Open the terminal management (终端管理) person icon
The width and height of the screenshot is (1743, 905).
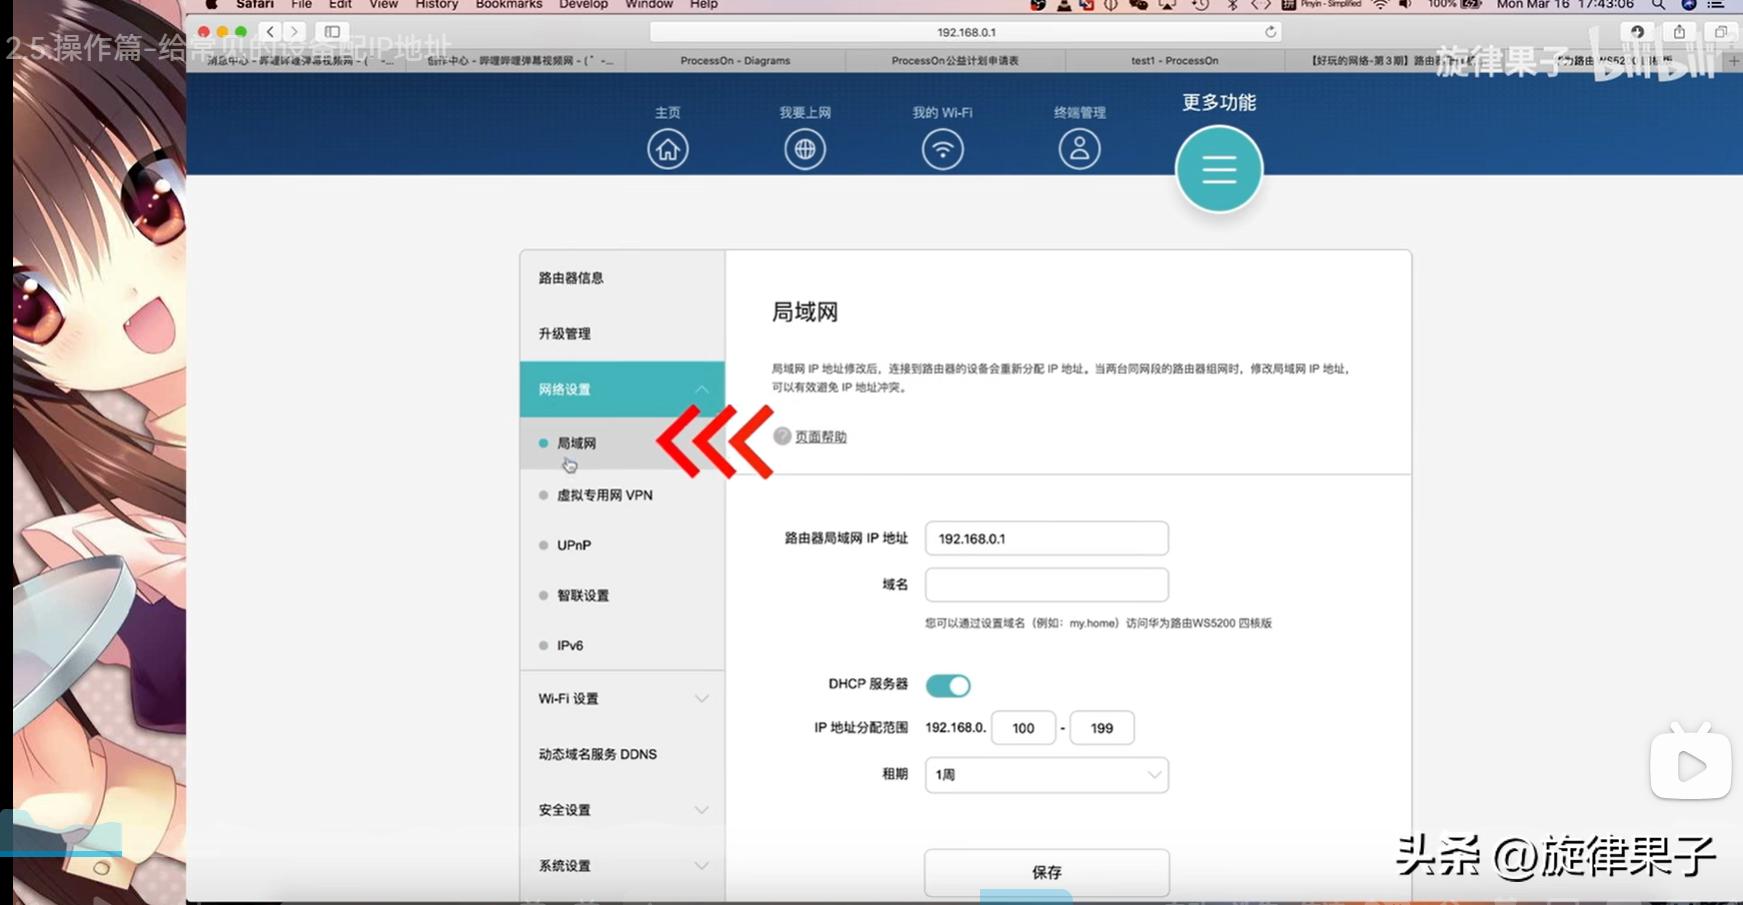pyautogui.click(x=1079, y=149)
